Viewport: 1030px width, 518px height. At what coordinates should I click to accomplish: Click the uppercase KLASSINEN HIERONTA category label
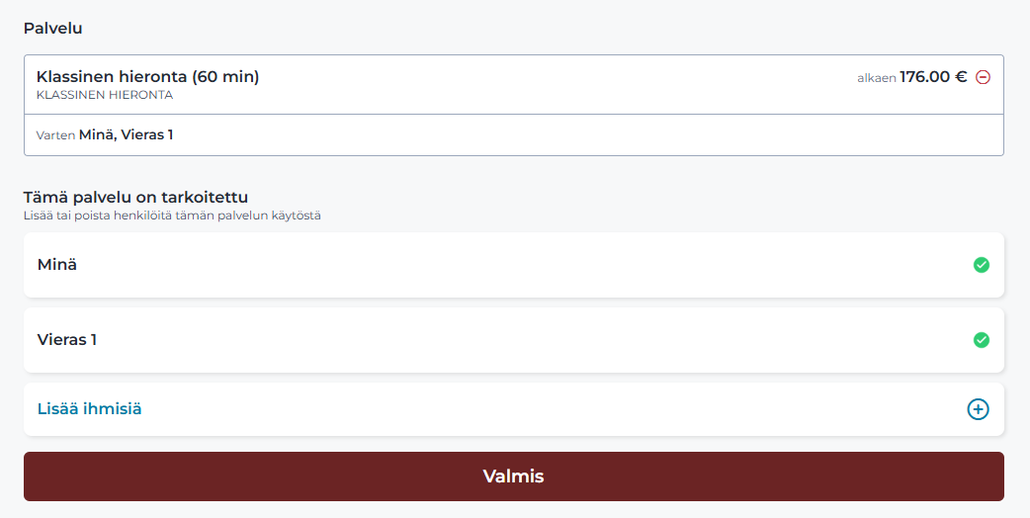[104, 95]
